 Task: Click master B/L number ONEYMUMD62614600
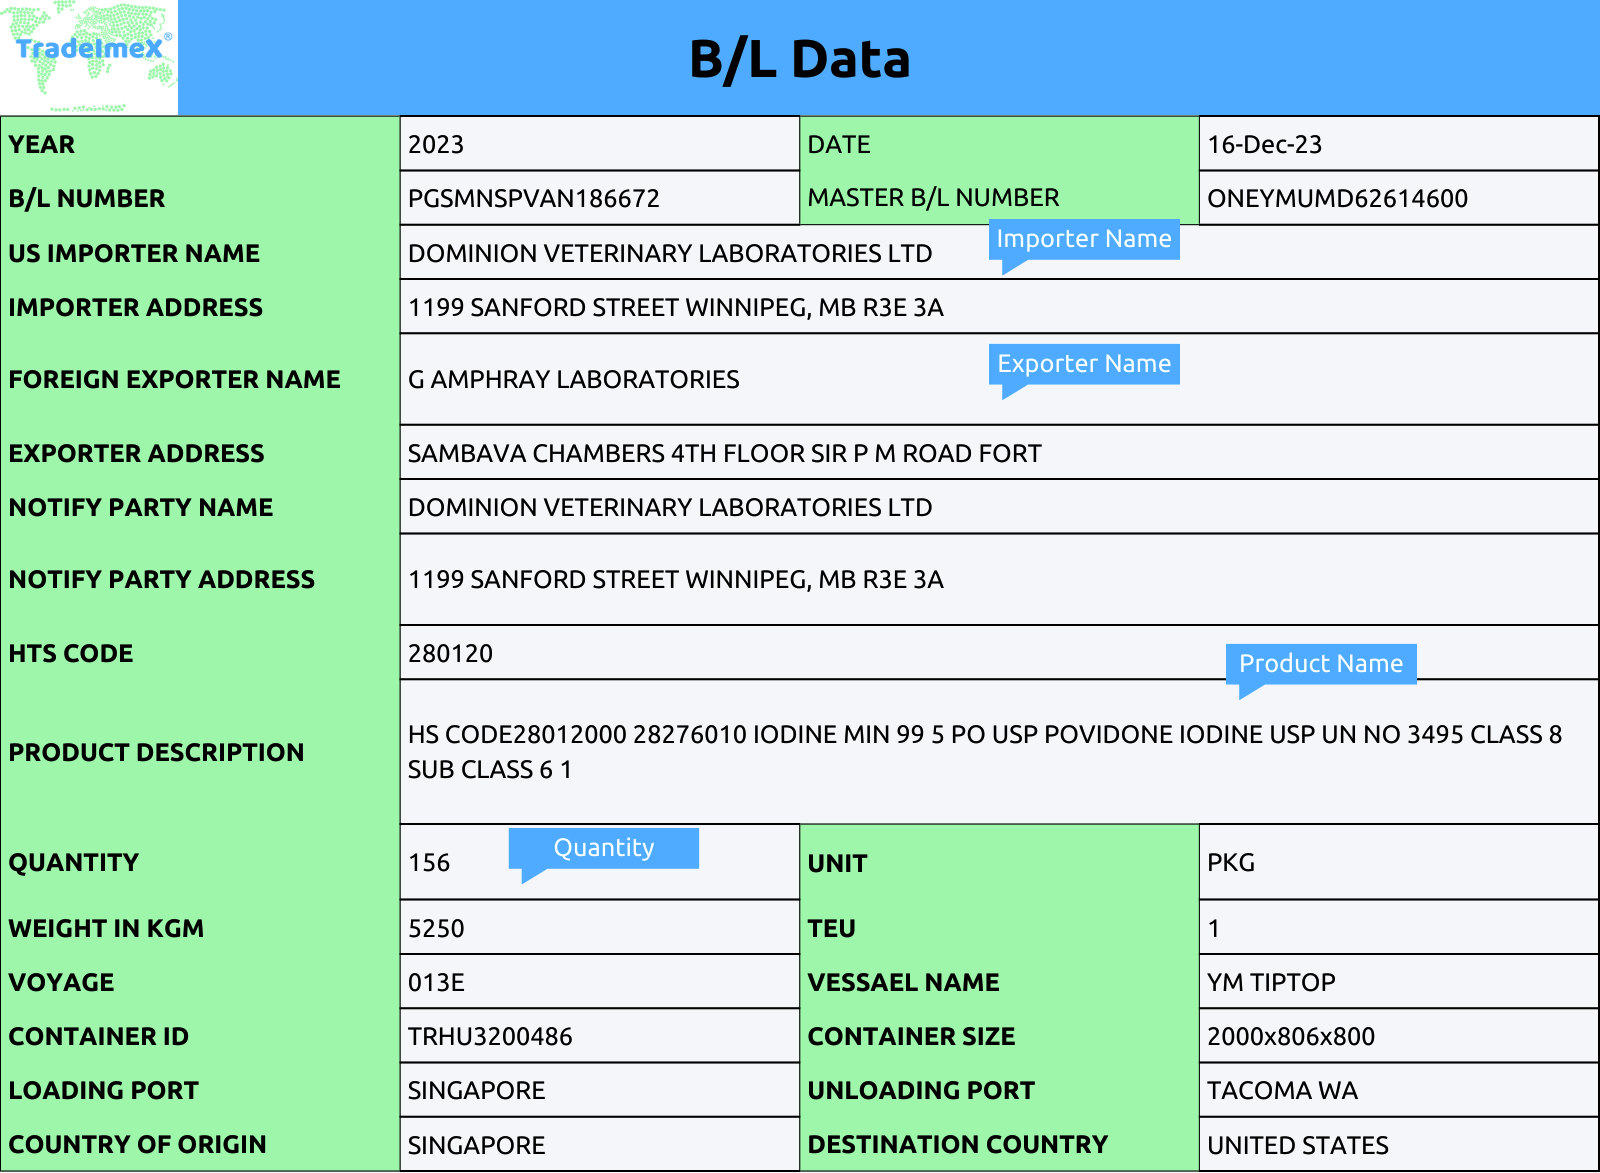(x=1337, y=199)
